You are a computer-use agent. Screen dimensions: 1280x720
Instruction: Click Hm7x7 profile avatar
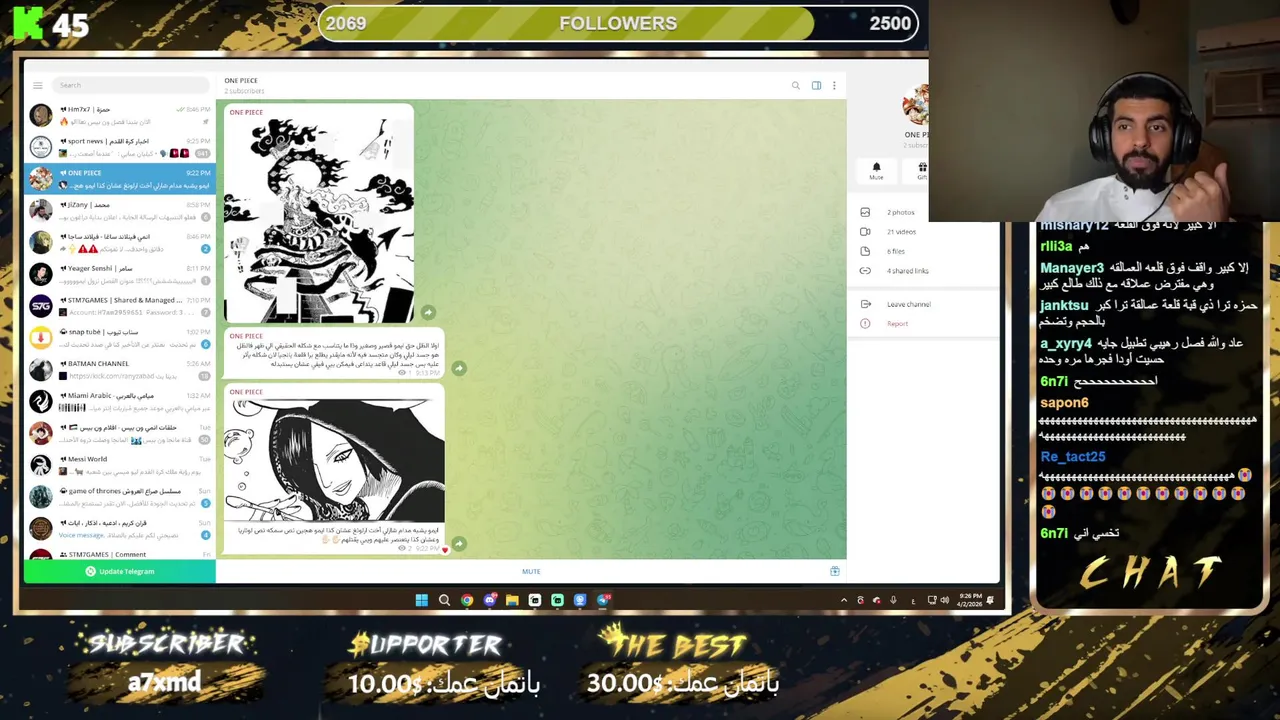pyautogui.click(x=40, y=115)
